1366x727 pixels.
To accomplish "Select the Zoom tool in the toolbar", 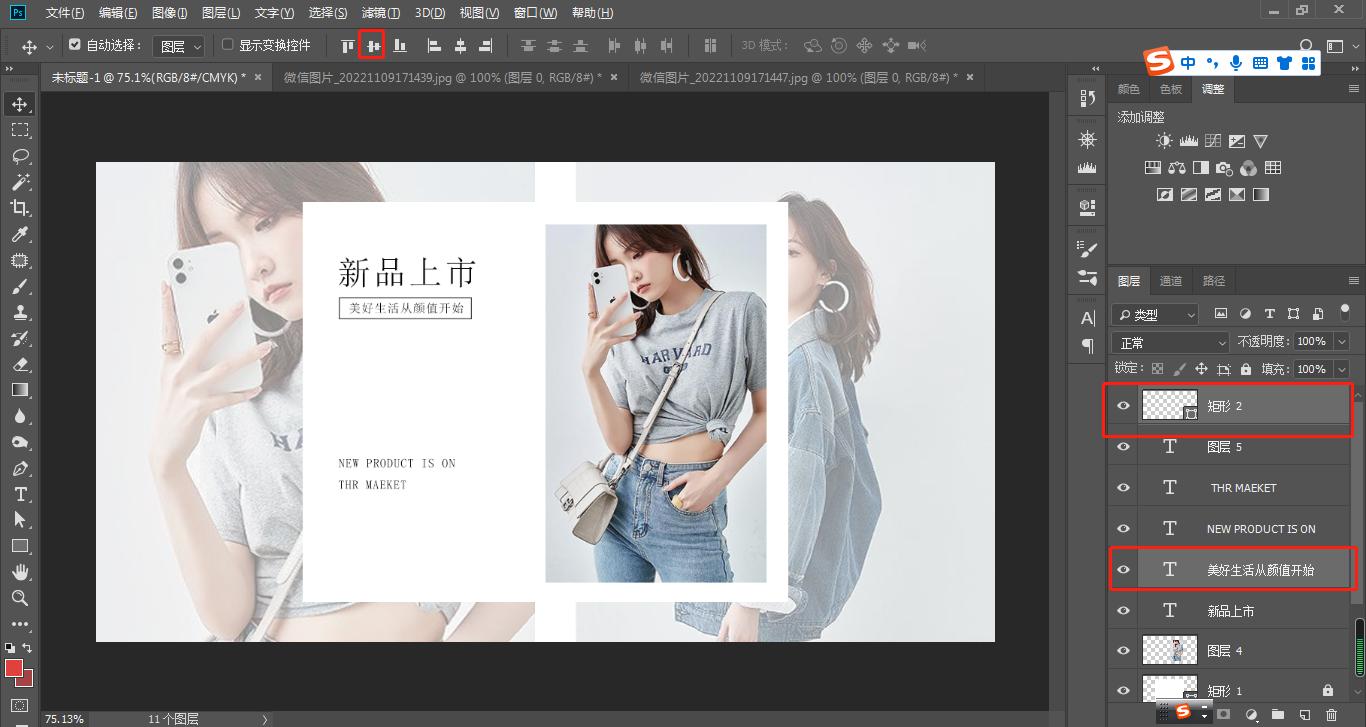I will pos(20,598).
